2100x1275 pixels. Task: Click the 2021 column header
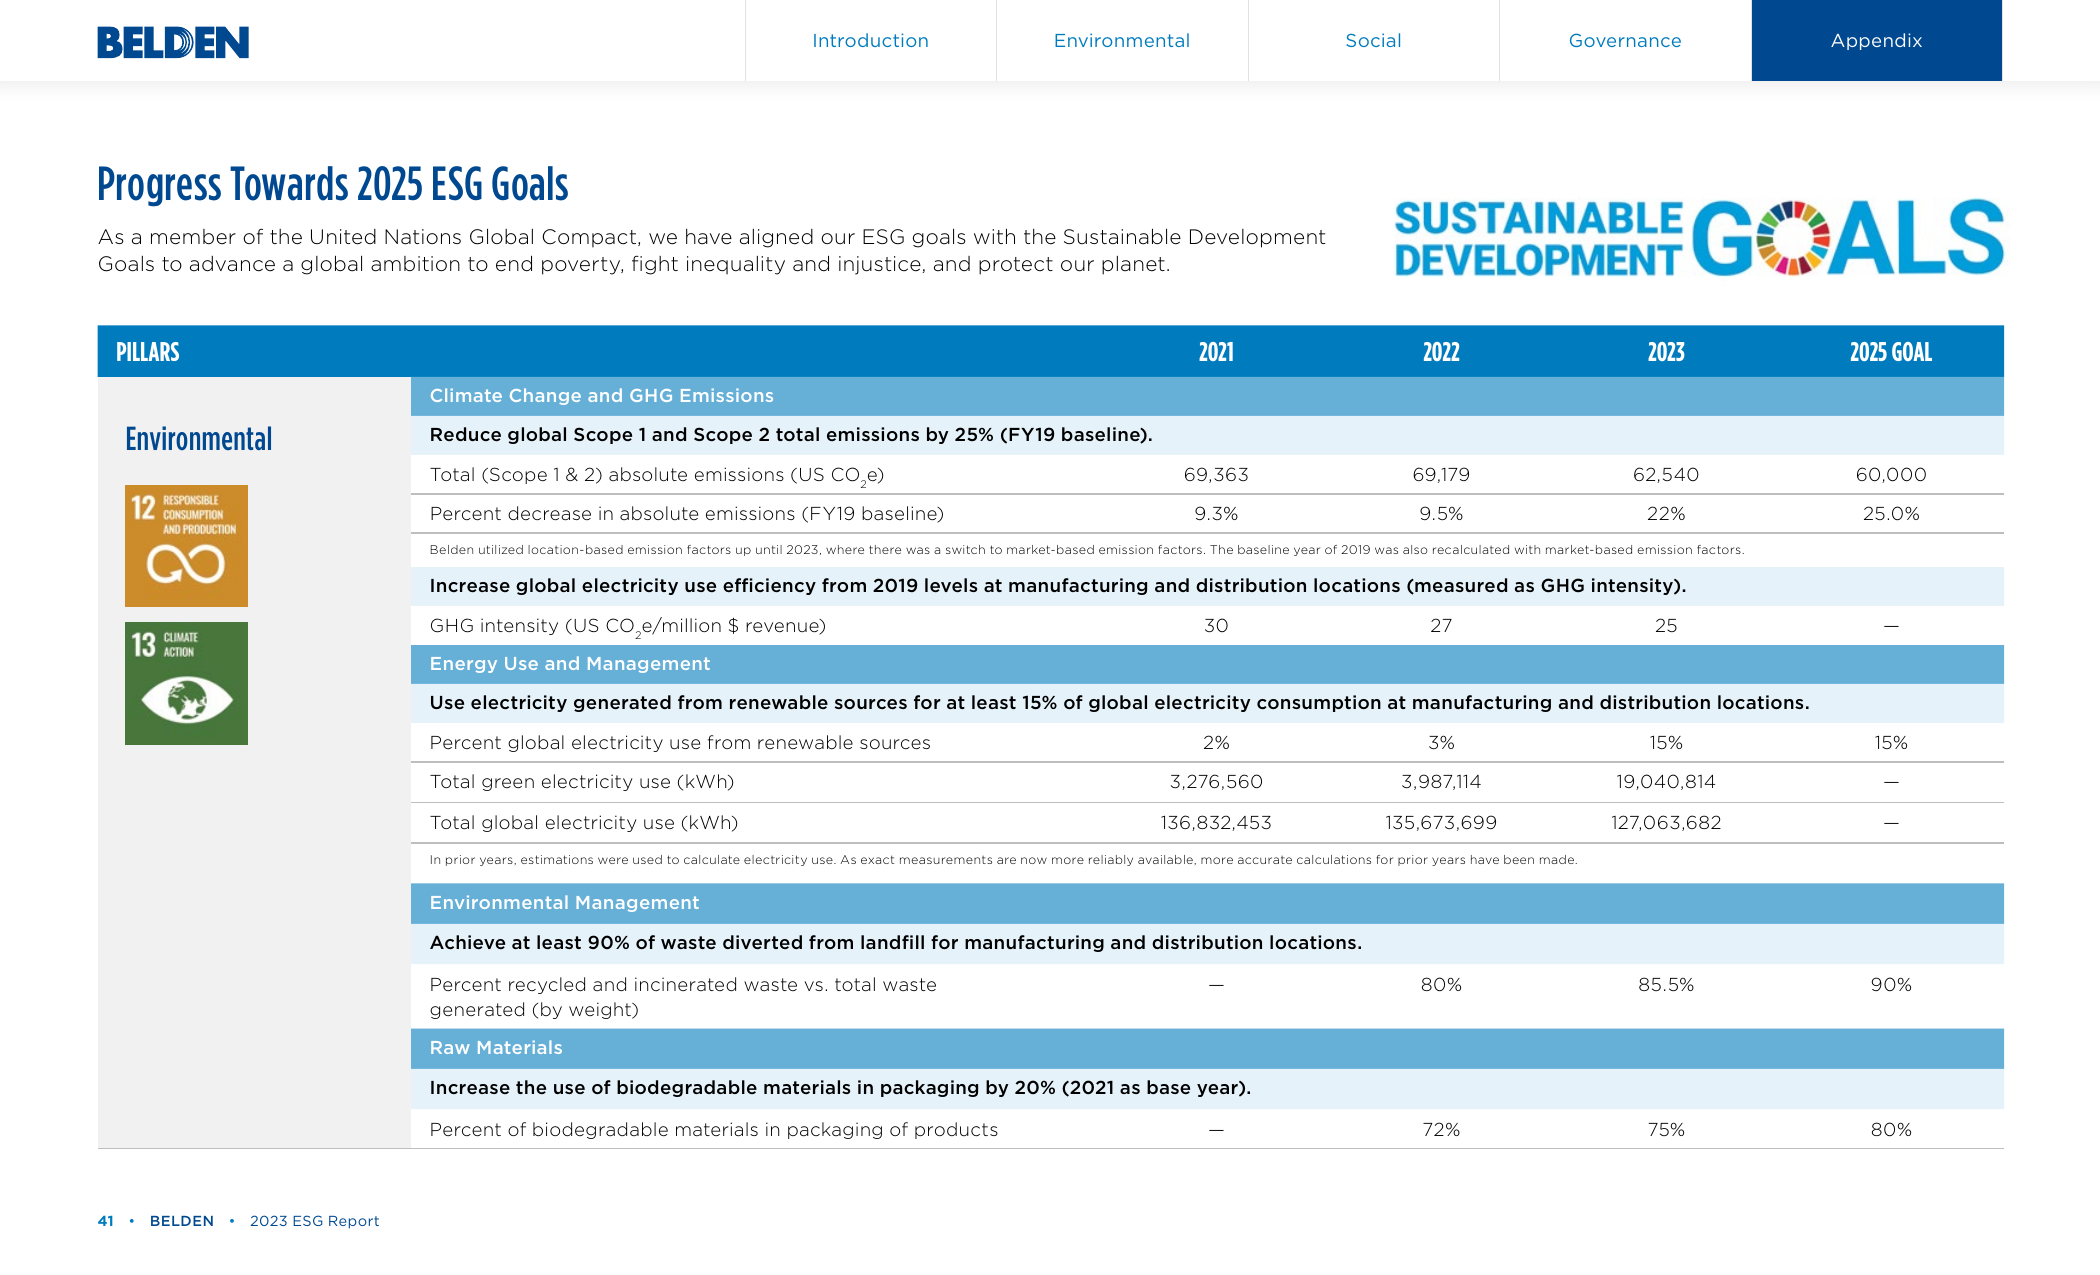[x=1216, y=352]
